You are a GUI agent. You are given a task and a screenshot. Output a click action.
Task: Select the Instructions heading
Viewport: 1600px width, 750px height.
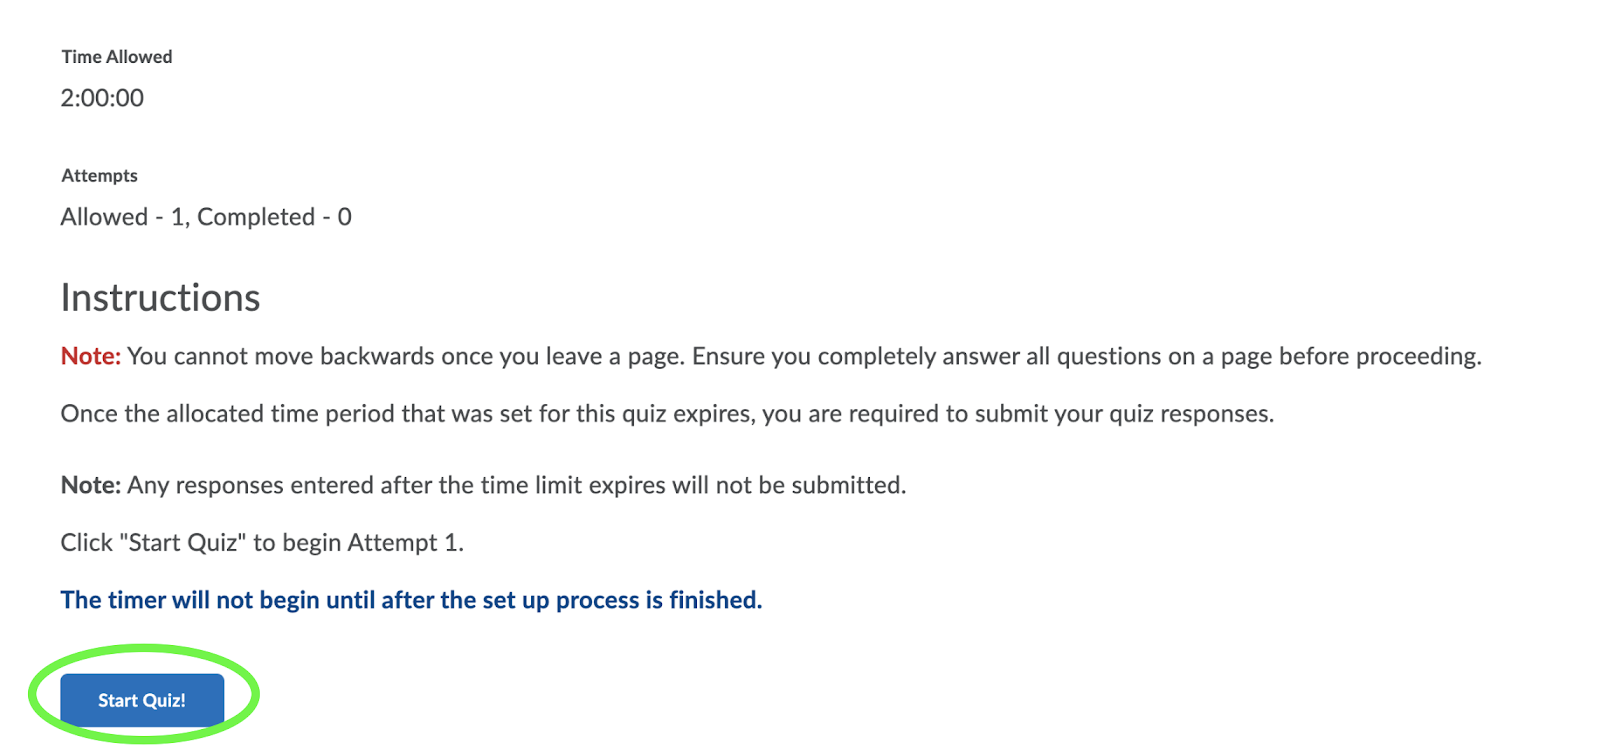160,298
